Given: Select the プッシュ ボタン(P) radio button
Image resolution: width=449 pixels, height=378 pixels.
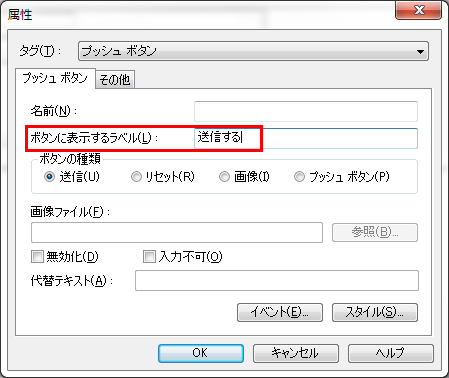Looking at the screenshot, I should point(299,176).
